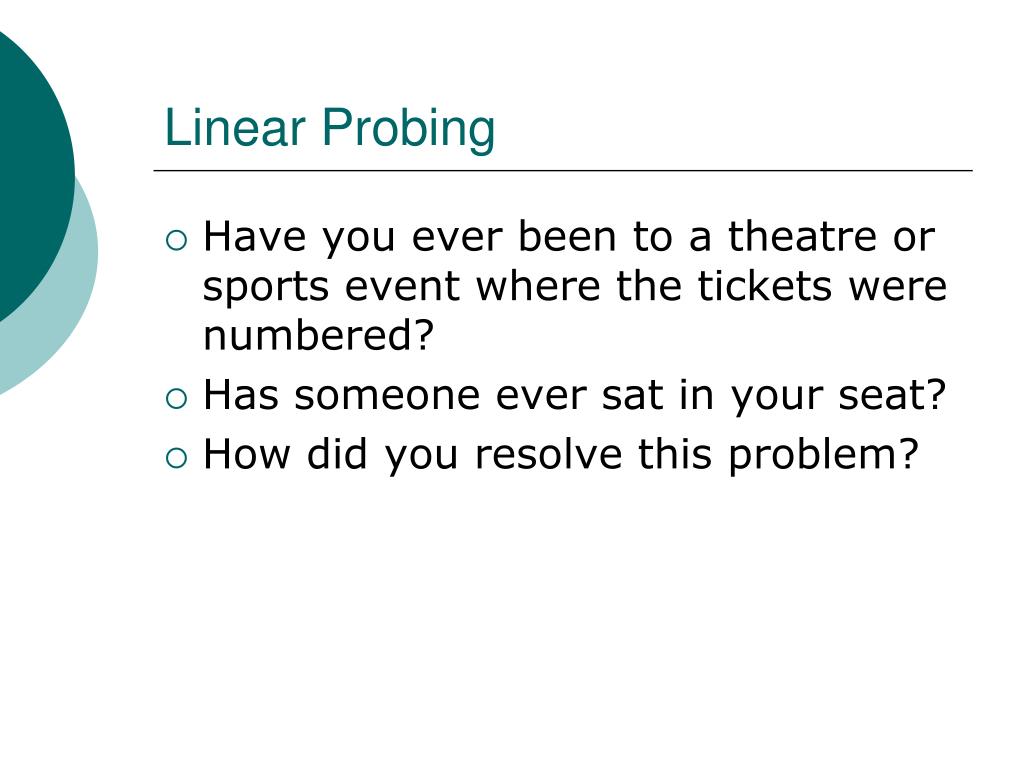Select the horizontal divider line under the title
Viewport: 1024px width, 768px height.
(563, 170)
